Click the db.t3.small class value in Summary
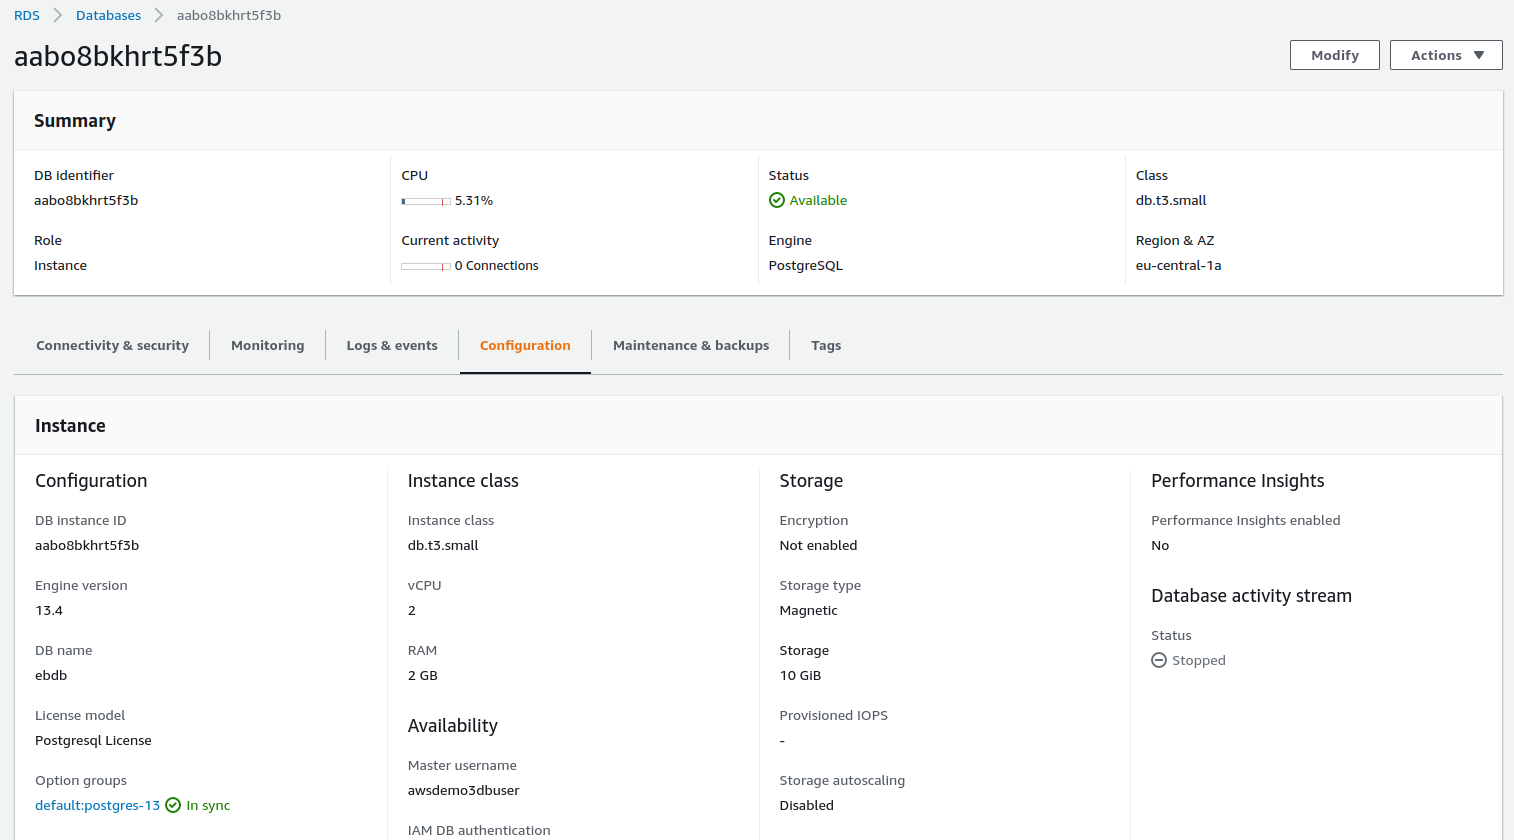This screenshot has height=840, width=1514. click(1171, 200)
